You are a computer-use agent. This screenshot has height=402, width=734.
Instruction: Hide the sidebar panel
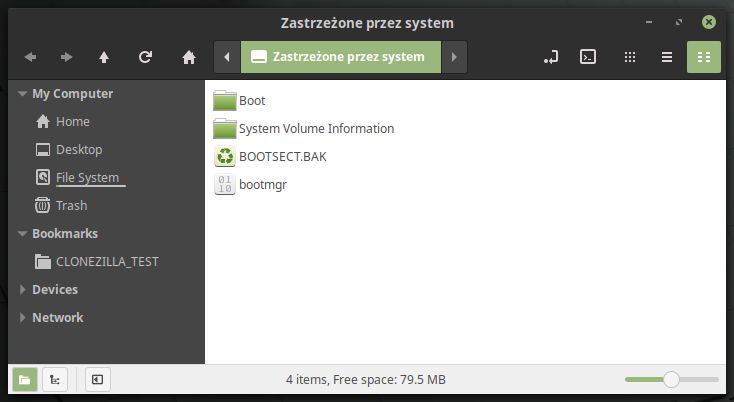click(x=97, y=380)
